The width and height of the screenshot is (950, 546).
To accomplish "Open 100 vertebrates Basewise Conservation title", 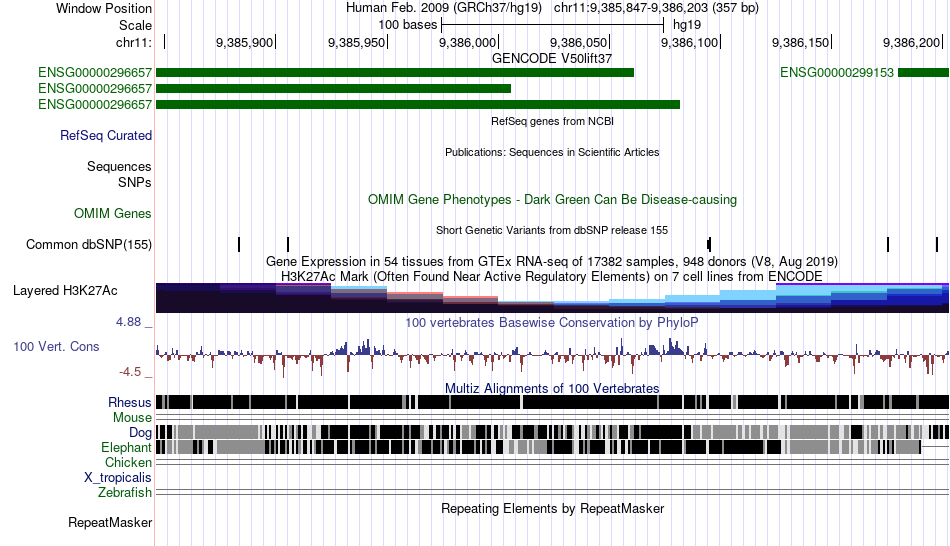I will (552, 322).
